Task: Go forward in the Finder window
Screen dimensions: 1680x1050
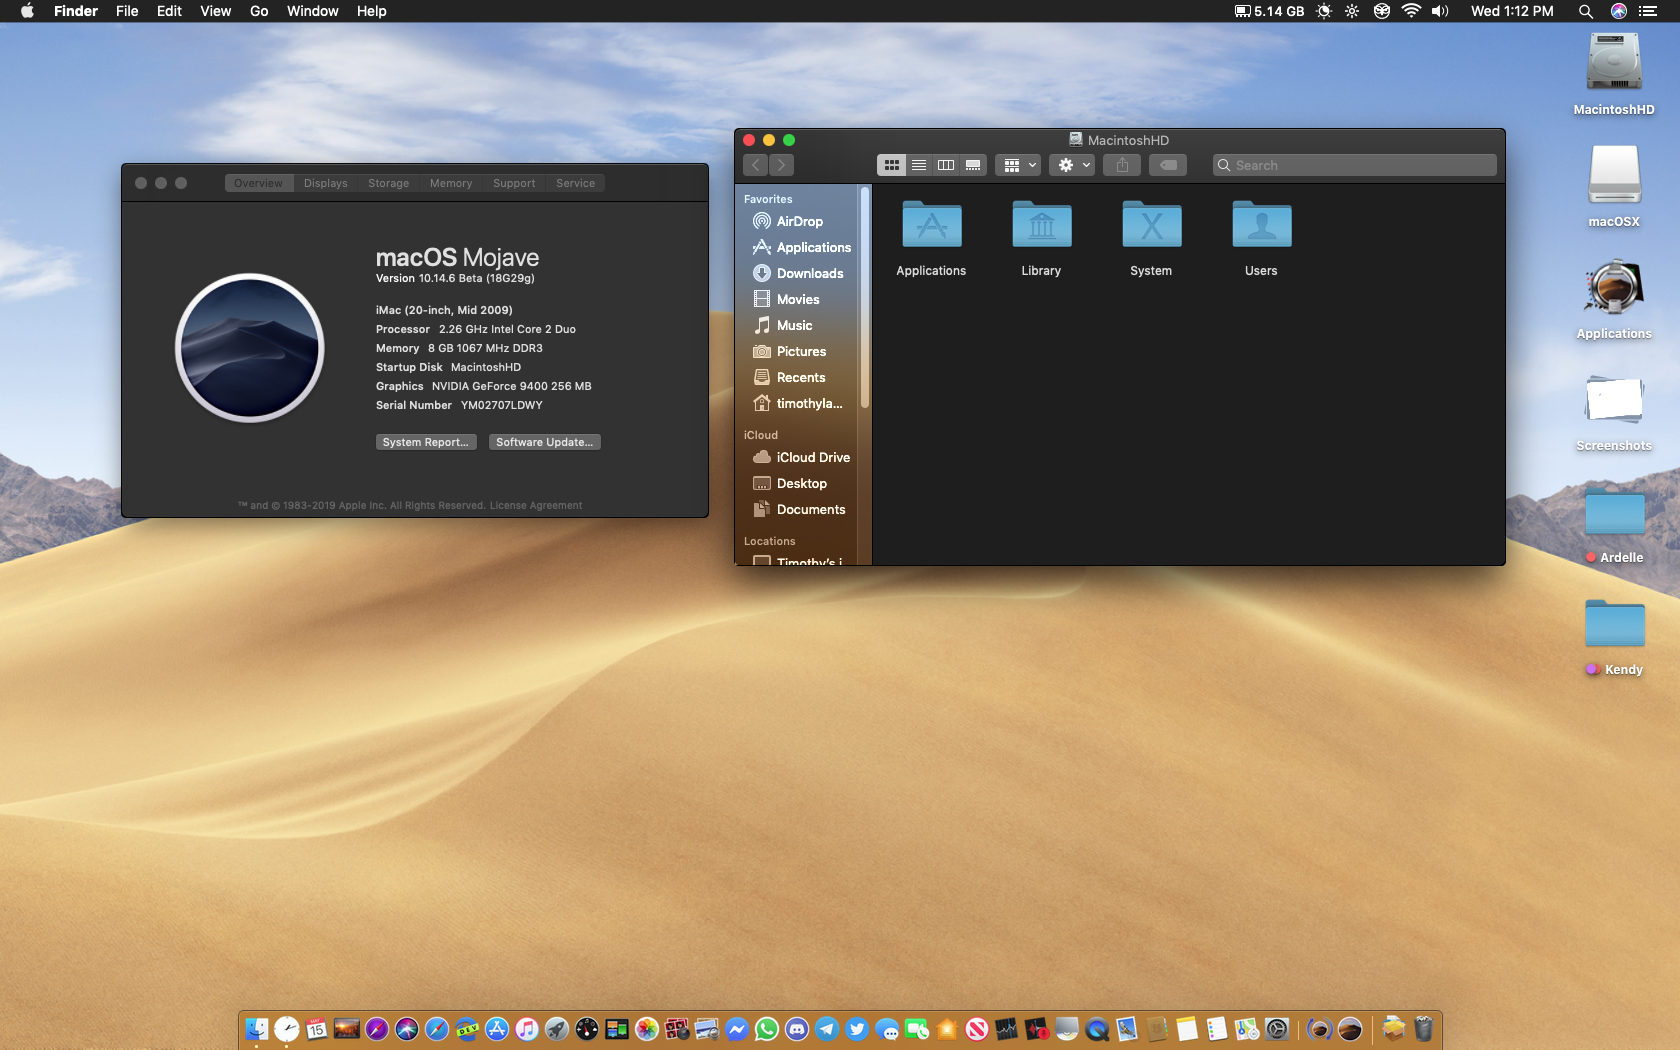Action: [782, 165]
